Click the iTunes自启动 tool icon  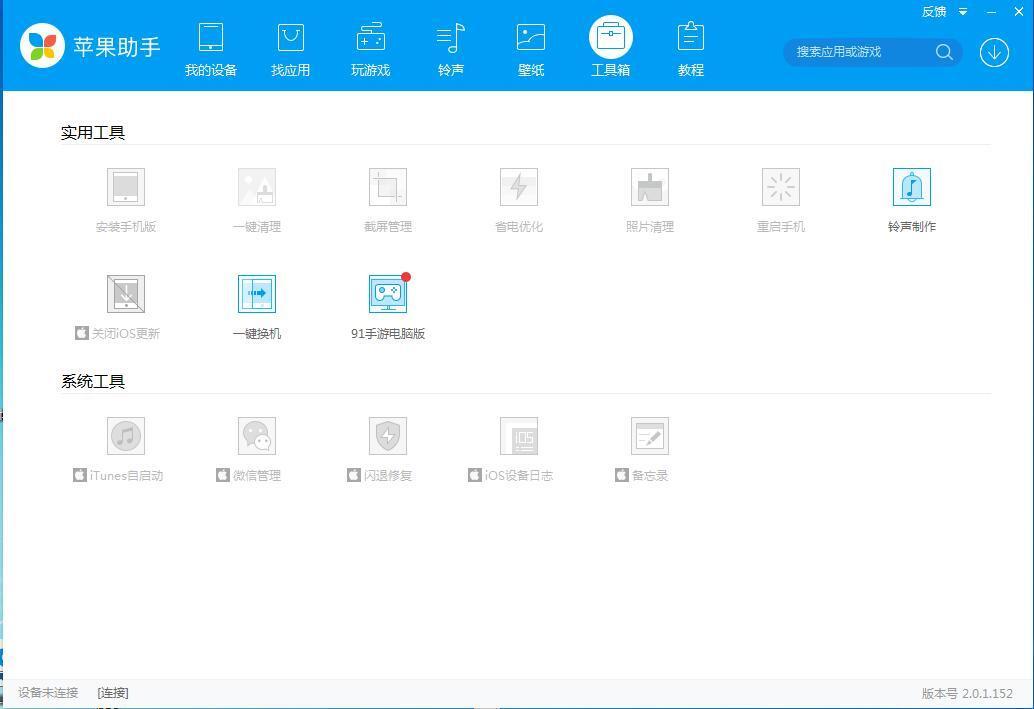pos(126,436)
